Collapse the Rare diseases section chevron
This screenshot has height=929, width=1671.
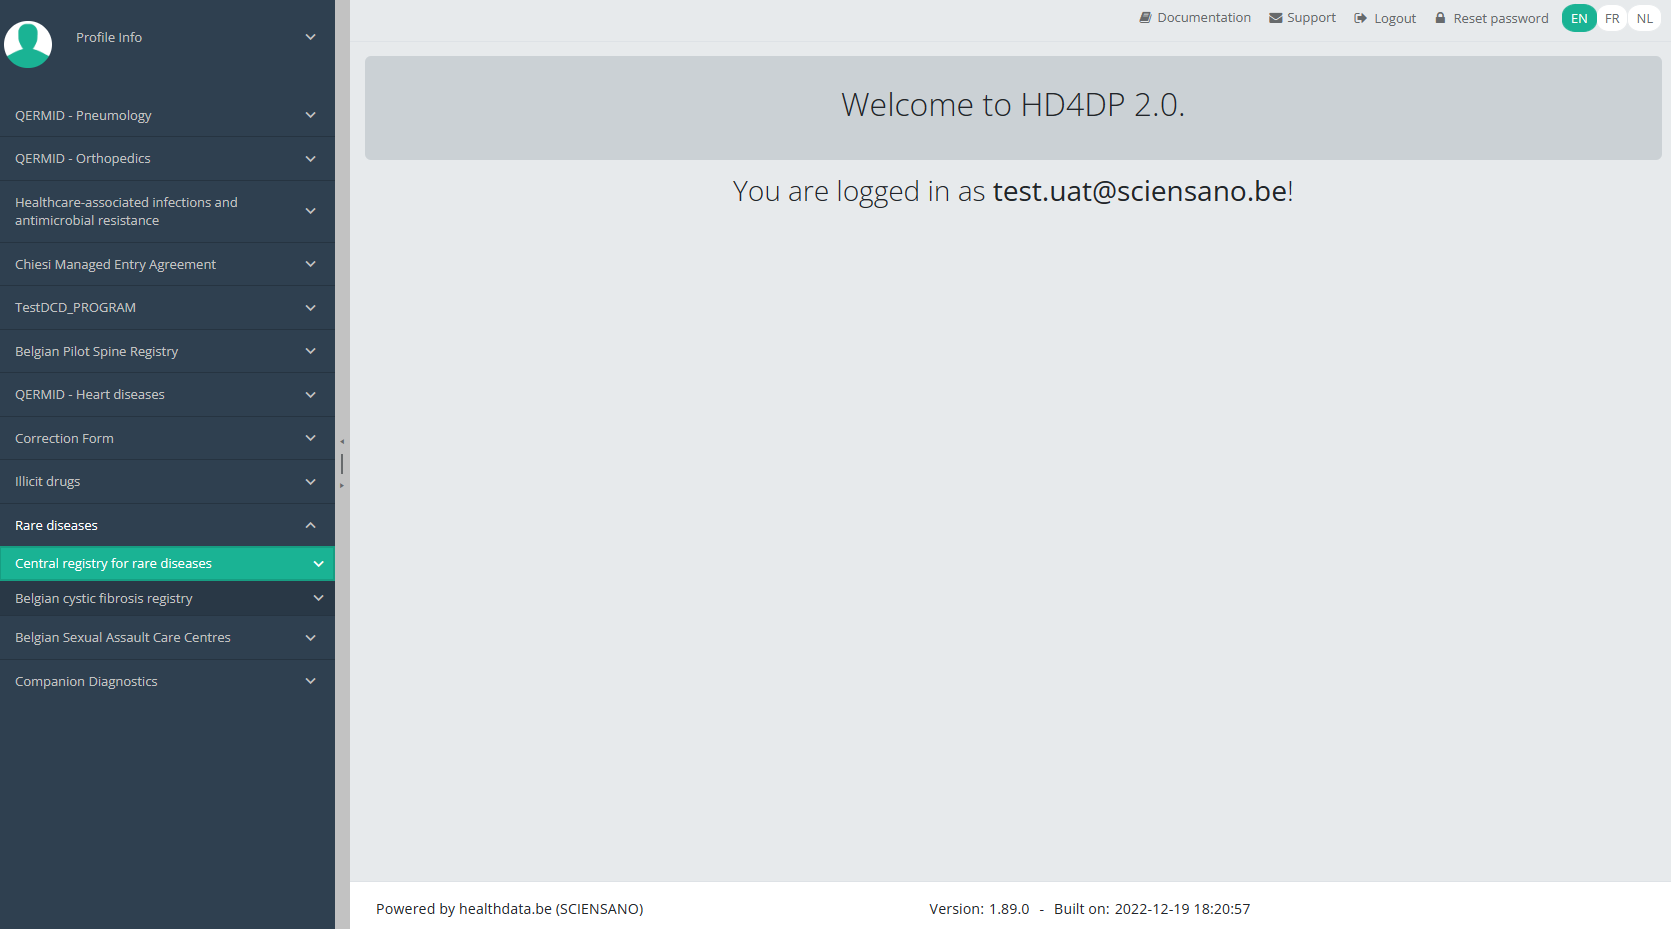coord(310,525)
